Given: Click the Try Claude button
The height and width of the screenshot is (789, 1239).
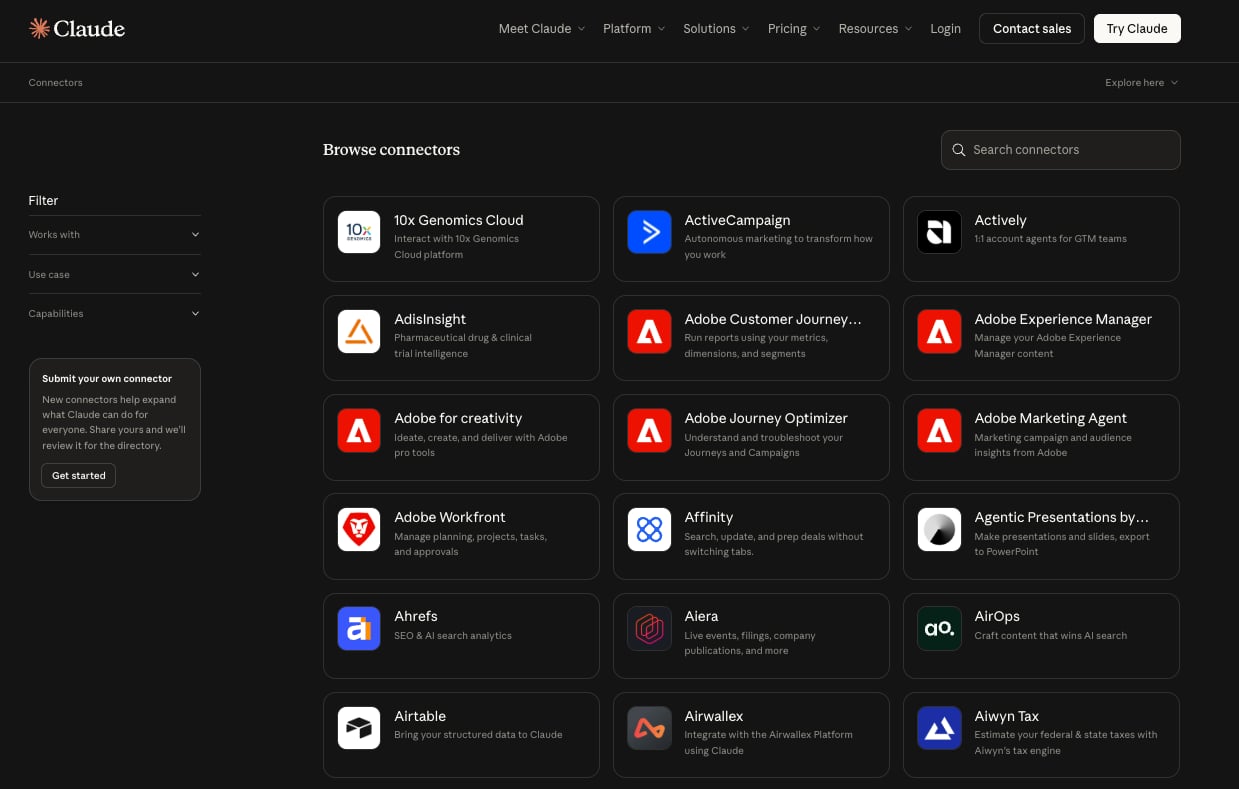Looking at the screenshot, I should point(1137,28).
